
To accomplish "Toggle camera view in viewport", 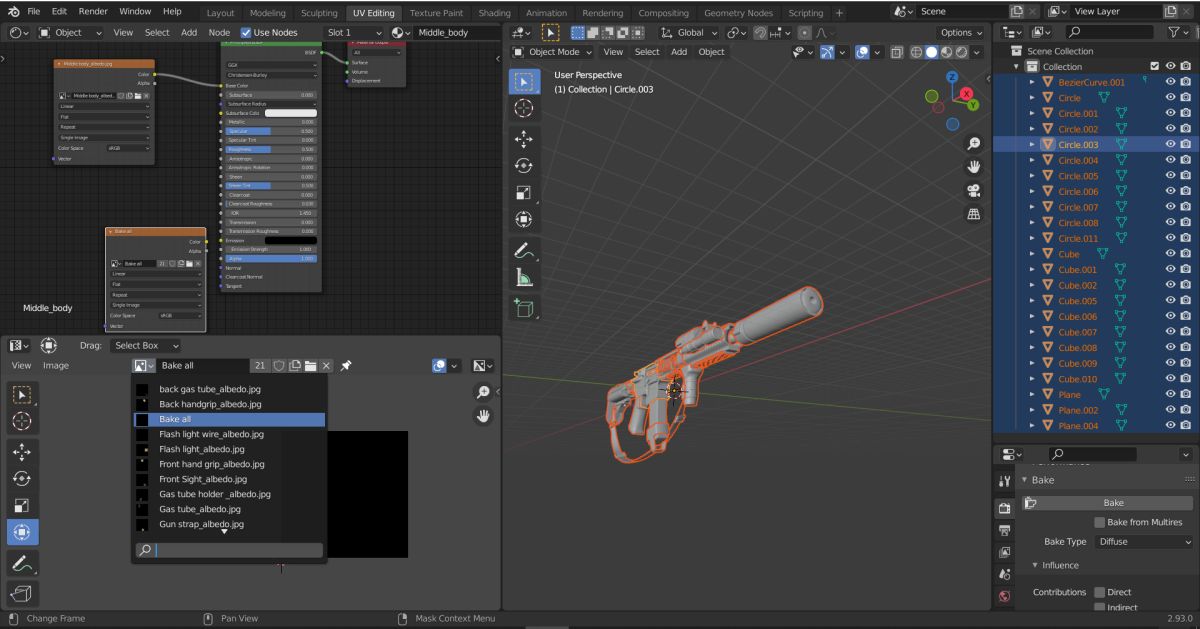I will (x=973, y=190).
